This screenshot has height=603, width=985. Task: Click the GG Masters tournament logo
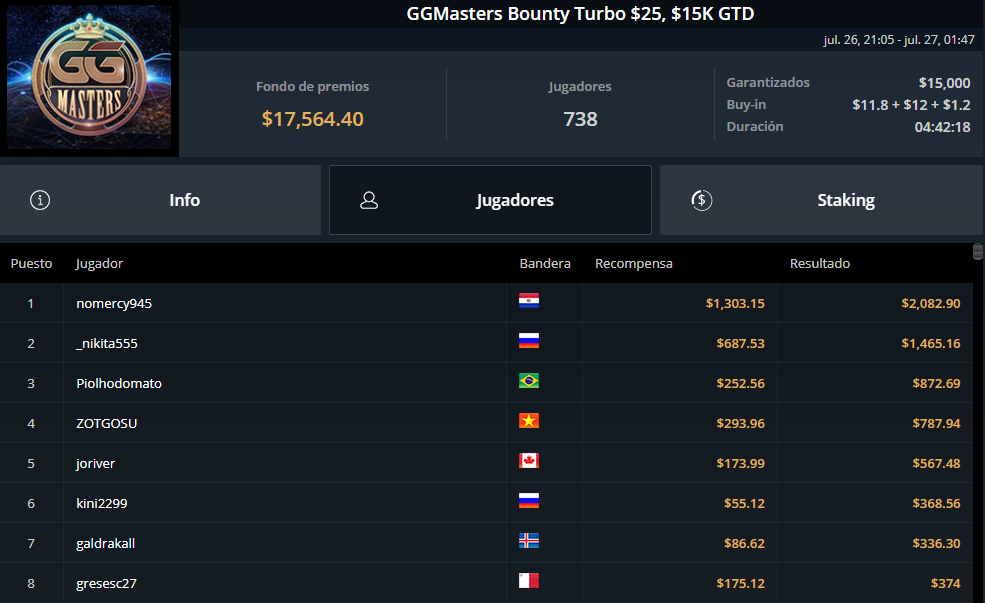coord(89,77)
